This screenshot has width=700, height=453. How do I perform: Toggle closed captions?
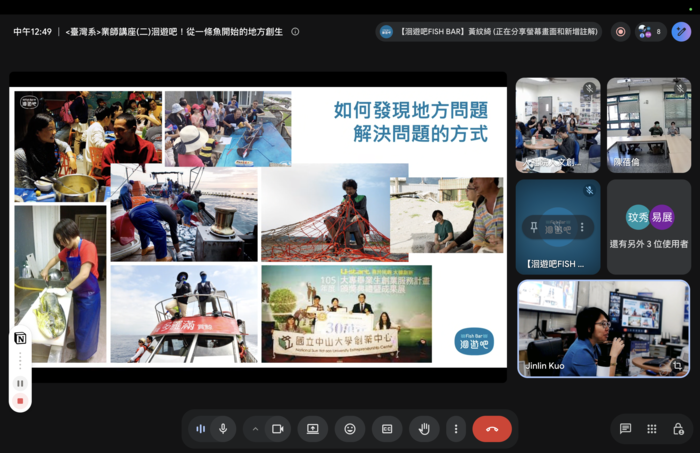(387, 429)
